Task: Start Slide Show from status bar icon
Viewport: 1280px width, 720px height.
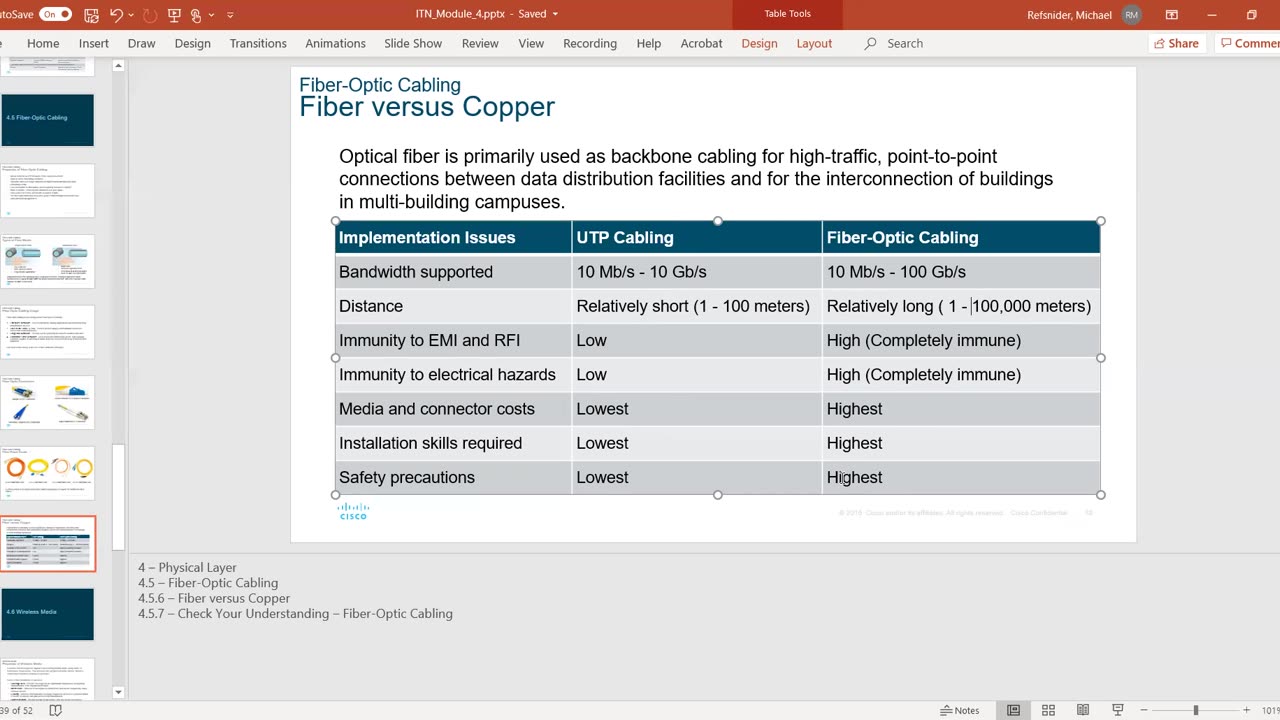Action: click(1118, 710)
